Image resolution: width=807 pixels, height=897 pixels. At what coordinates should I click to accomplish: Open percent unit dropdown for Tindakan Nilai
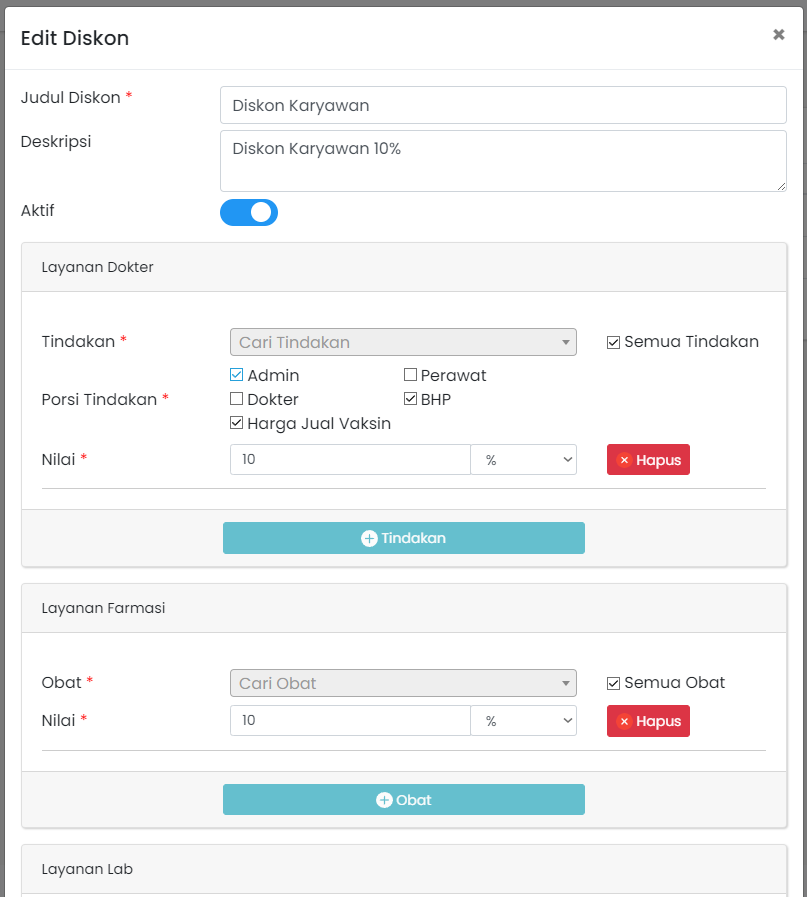pos(524,460)
